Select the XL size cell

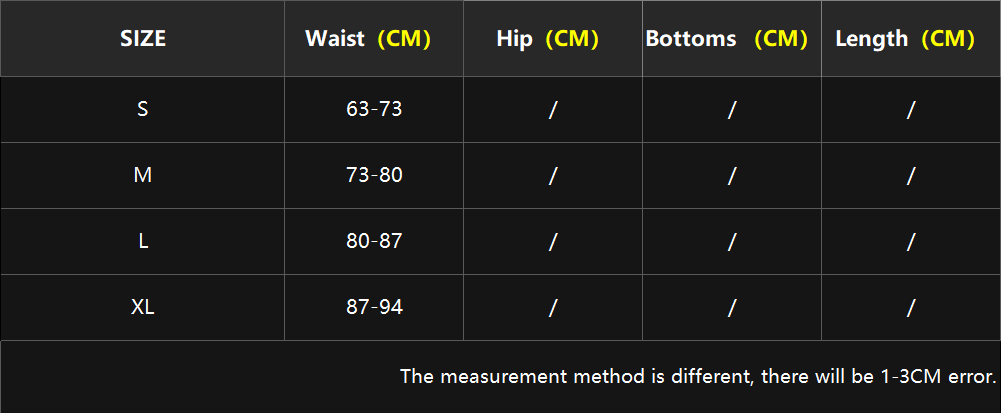coord(142,307)
